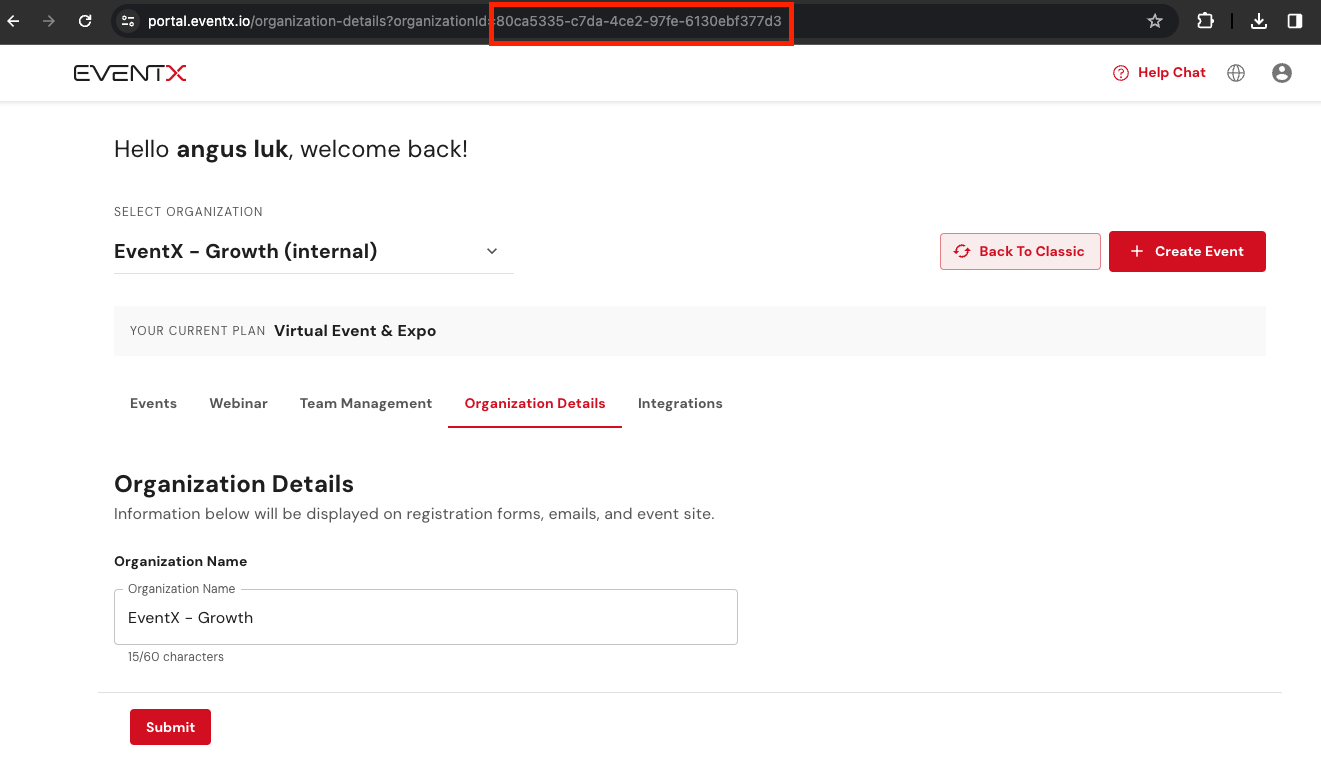Submit the organization details form

point(170,727)
